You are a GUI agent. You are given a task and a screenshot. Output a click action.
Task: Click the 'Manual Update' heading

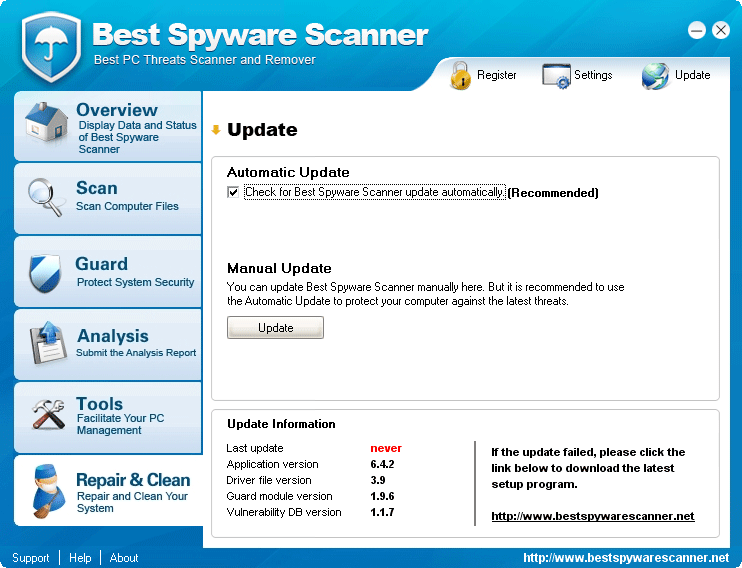(279, 268)
